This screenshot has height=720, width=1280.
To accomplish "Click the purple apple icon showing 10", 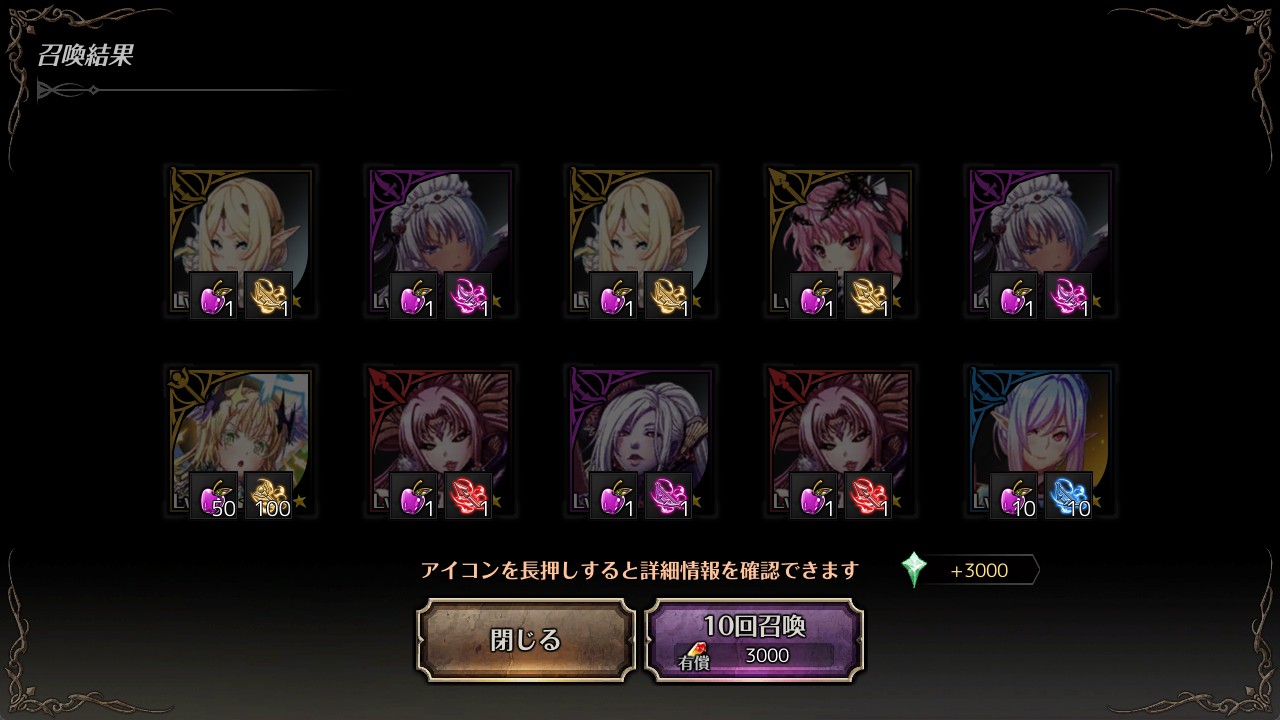I will pos(1014,495).
